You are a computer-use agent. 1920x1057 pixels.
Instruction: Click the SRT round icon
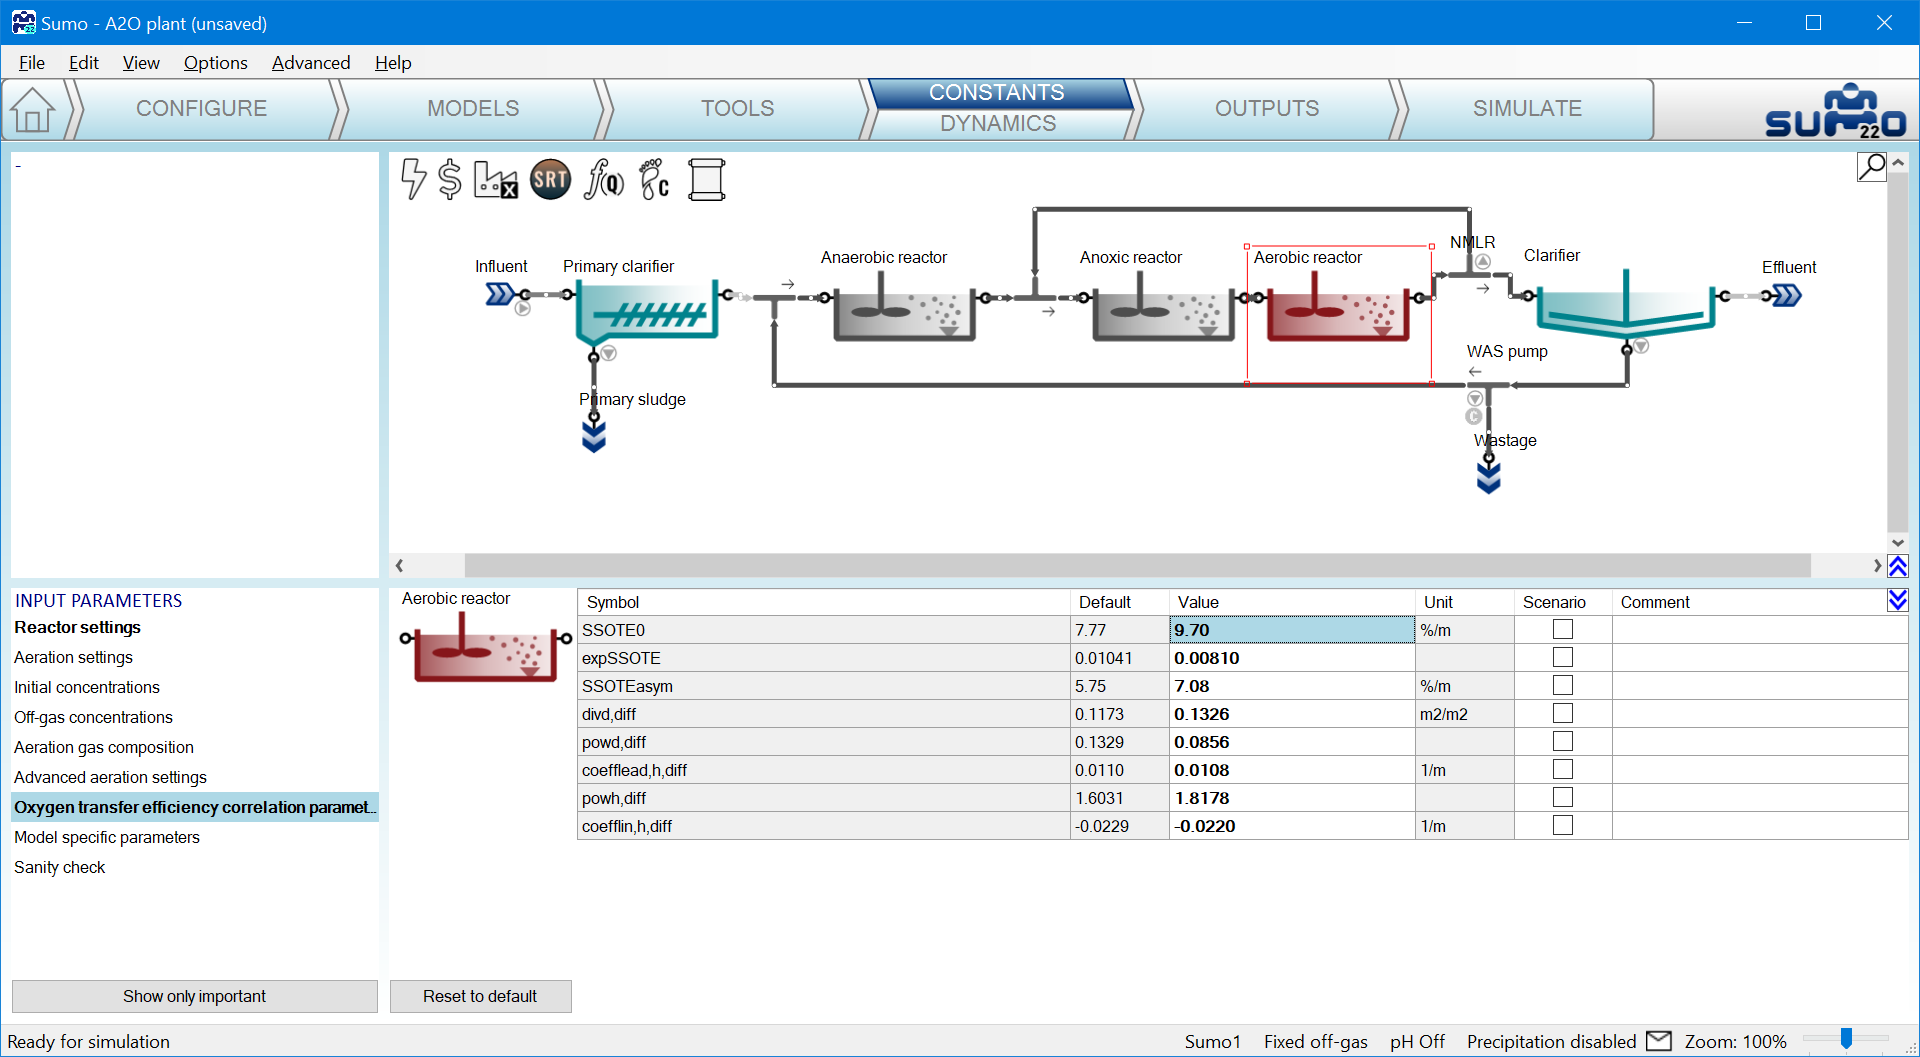pyautogui.click(x=550, y=180)
